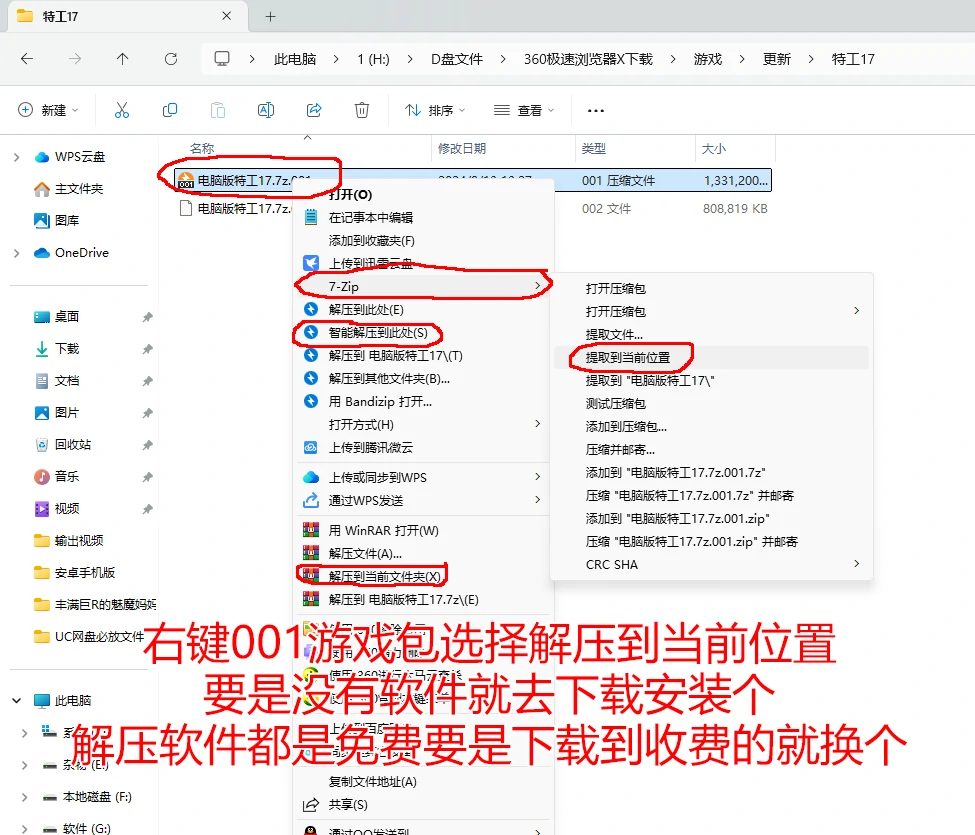Screen dimensions: 975x835
Task: Click the 腾讯微云 upload icon in the menu
Action: coord(311,446)
